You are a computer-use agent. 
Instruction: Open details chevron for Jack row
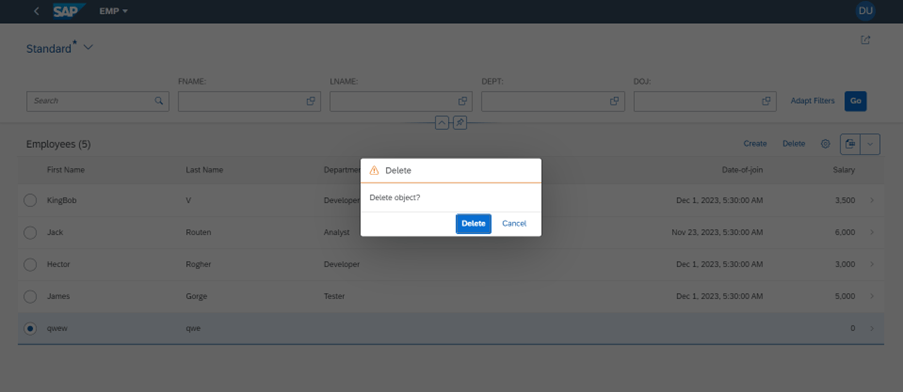[872, 232]
